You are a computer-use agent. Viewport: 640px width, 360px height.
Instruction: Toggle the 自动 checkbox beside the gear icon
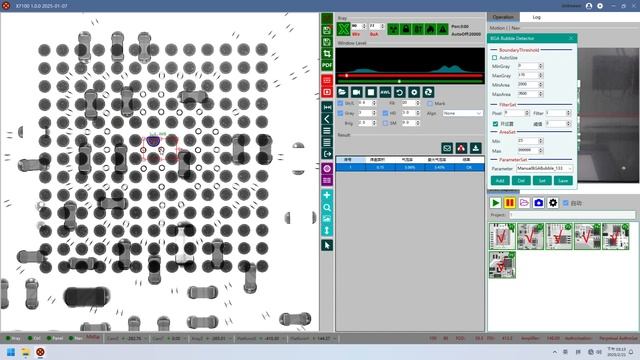click(566, 203)
